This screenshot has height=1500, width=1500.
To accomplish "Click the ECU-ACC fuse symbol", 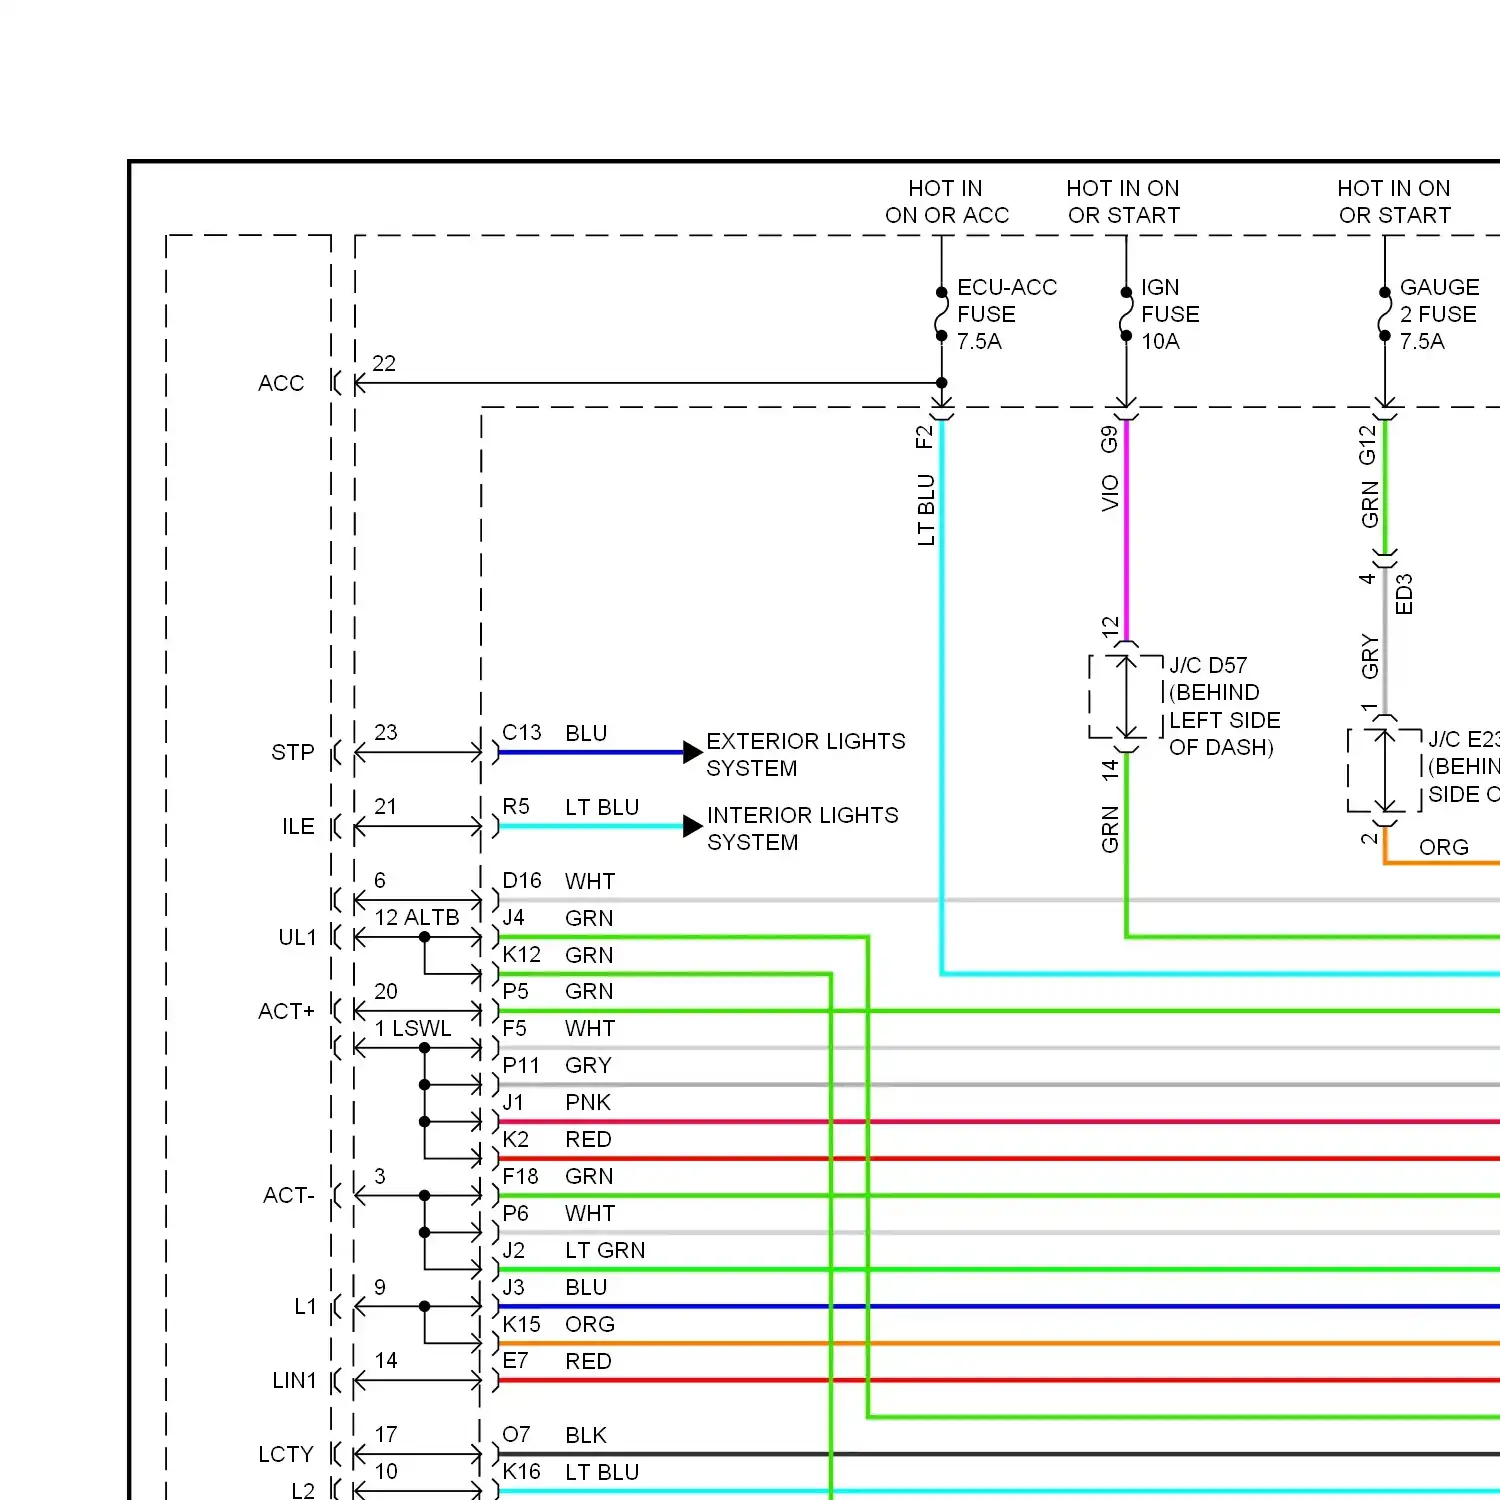I will [x=941, y=314].
